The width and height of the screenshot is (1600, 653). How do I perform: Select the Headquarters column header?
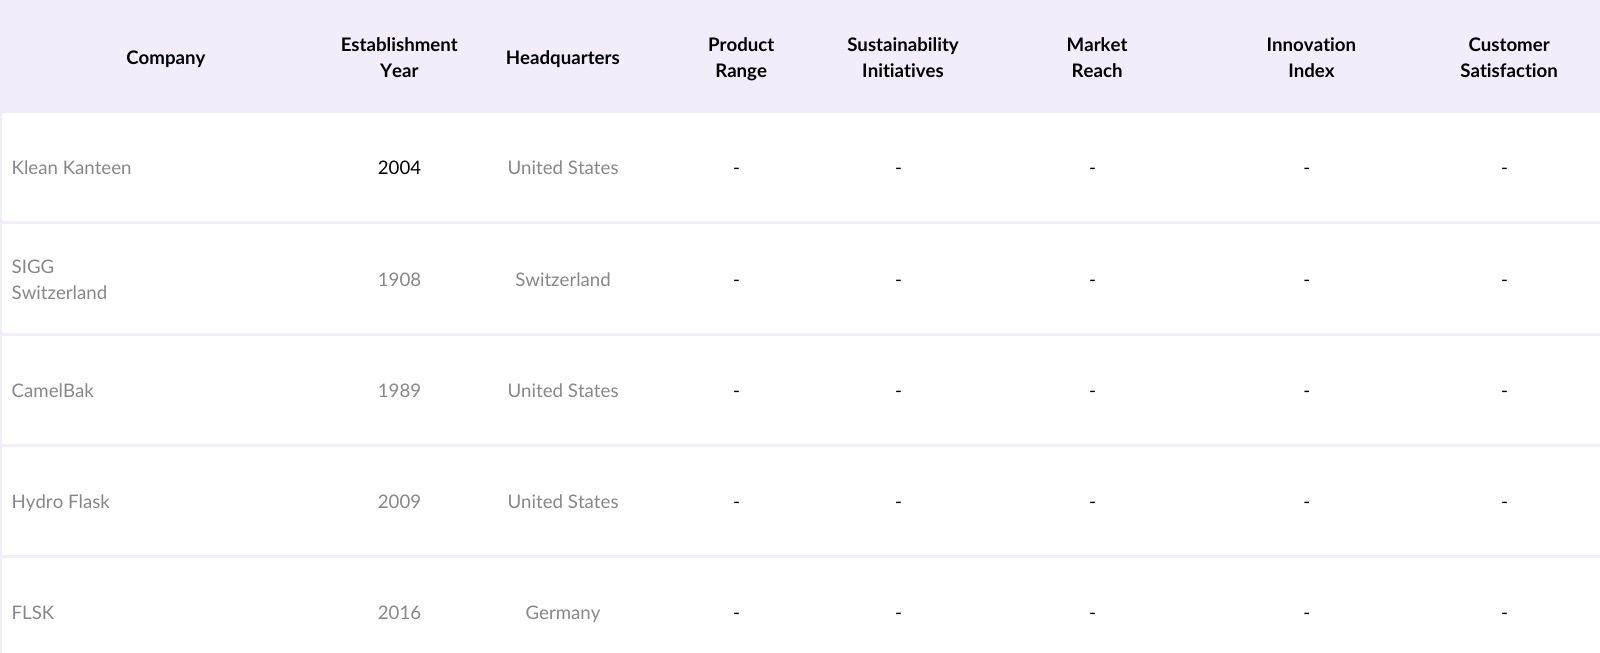(x=562, y=57)
